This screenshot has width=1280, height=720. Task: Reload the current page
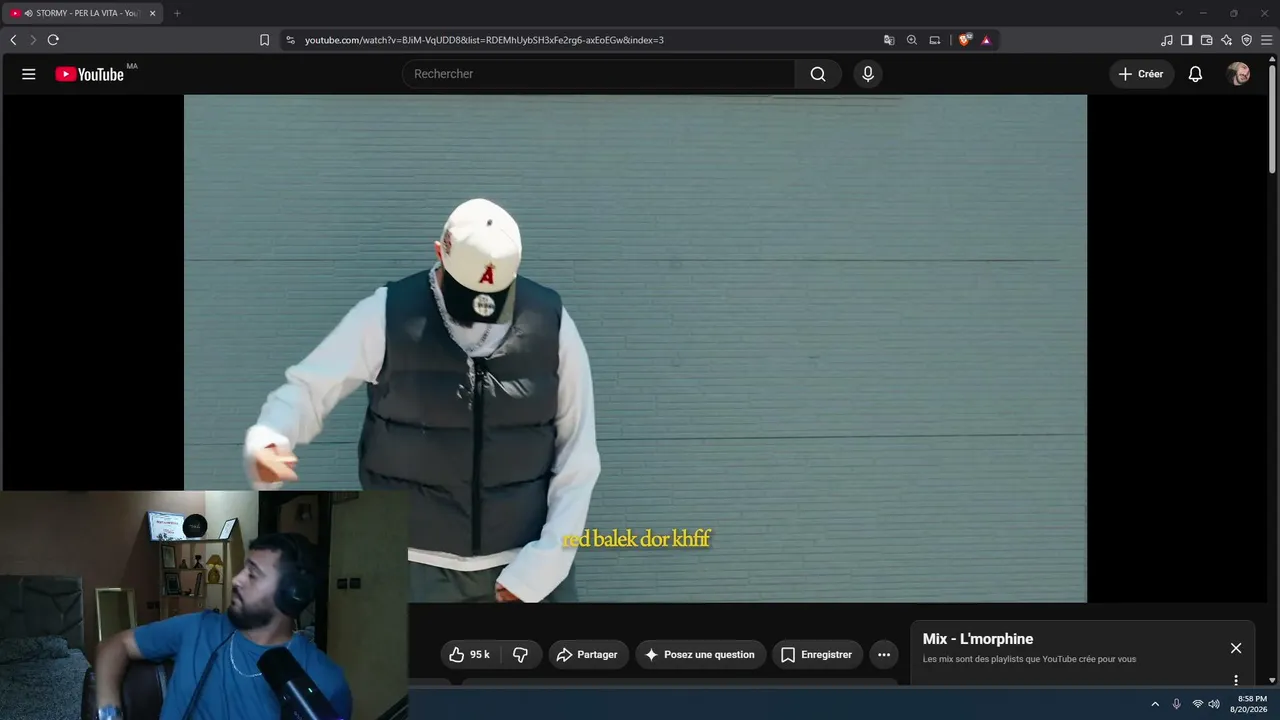[x=53, y=40]
